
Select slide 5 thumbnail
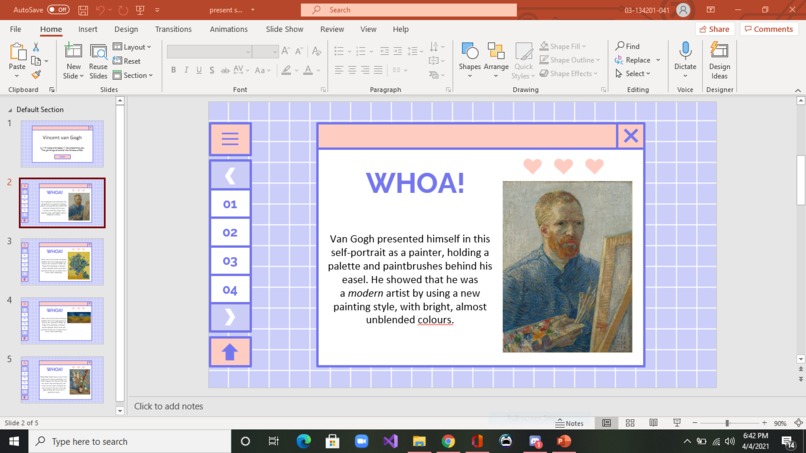pos(62,380)
